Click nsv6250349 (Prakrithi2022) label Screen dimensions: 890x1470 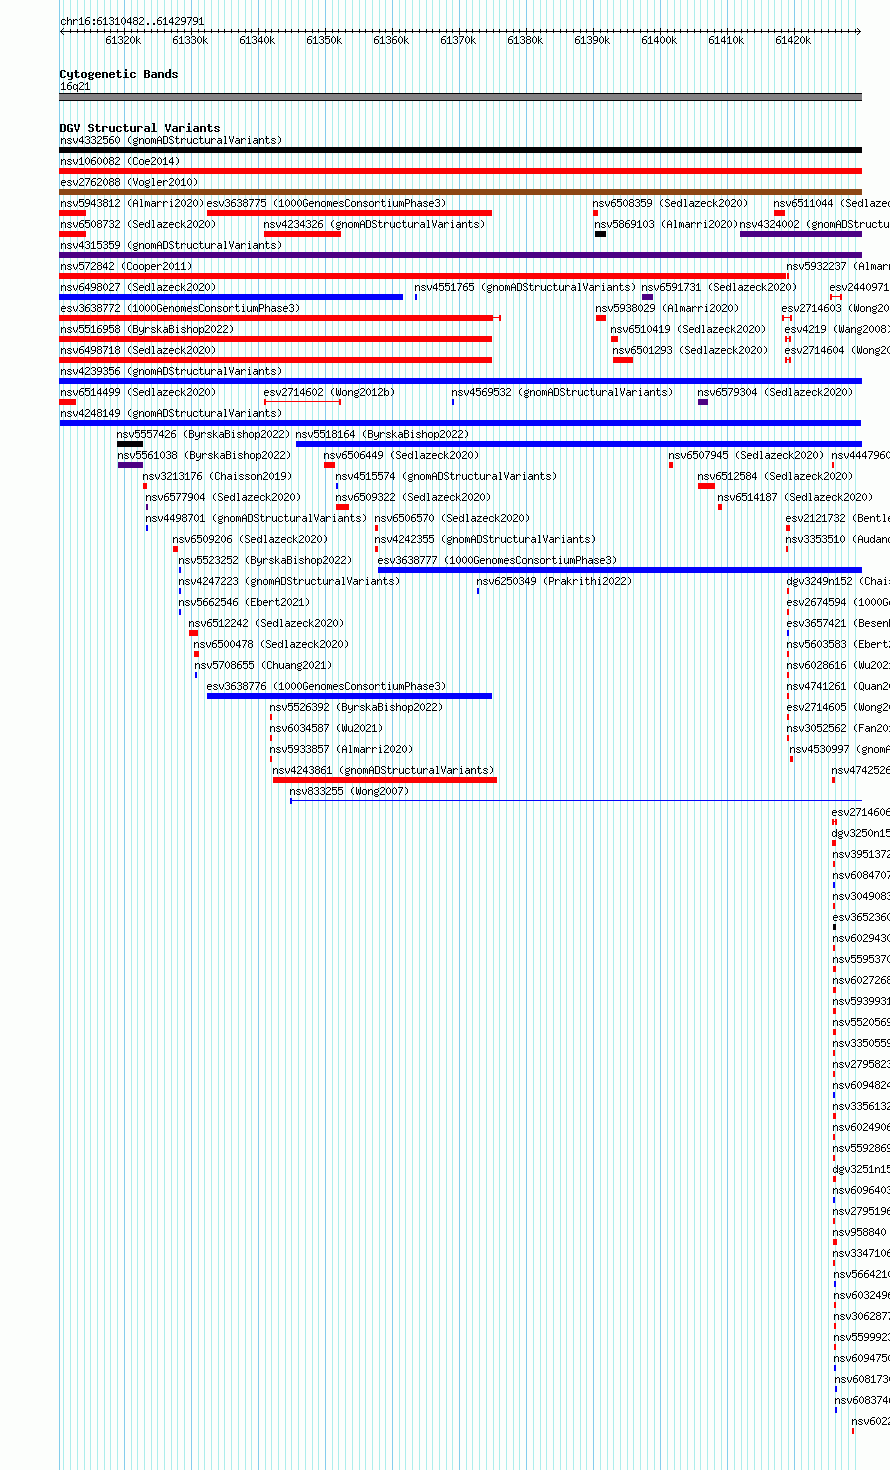(554, 581)
